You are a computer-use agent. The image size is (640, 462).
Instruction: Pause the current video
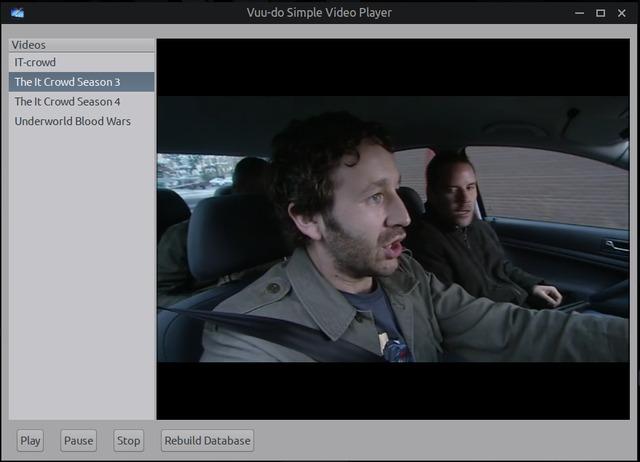coord(78,440)
